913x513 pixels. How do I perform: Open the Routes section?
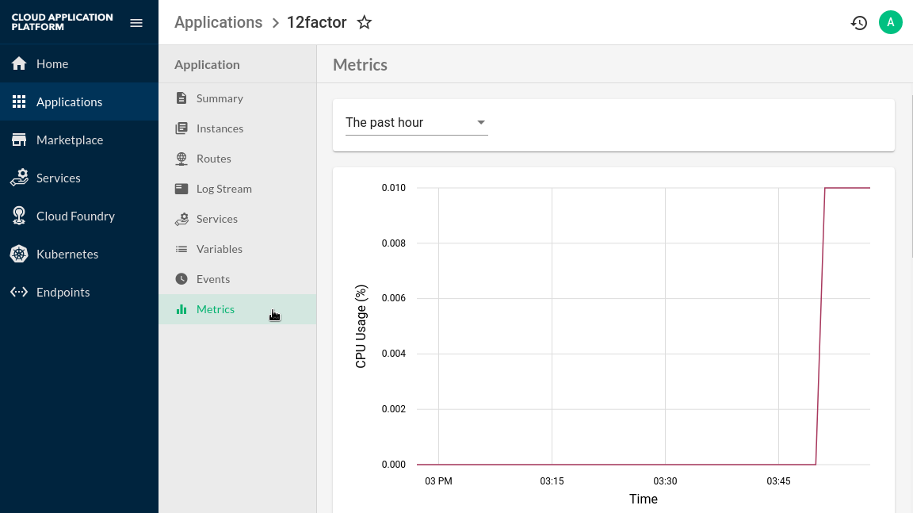click(x=213, y=159)
